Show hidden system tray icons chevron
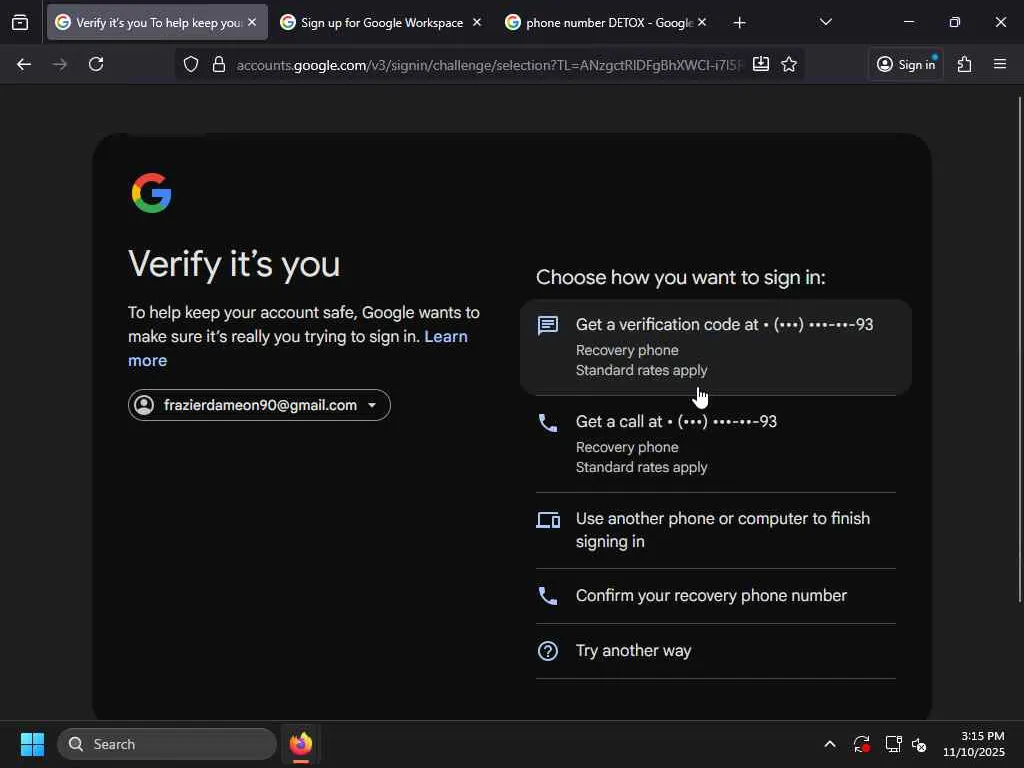 pyautogui.click(x=830, y=744)
